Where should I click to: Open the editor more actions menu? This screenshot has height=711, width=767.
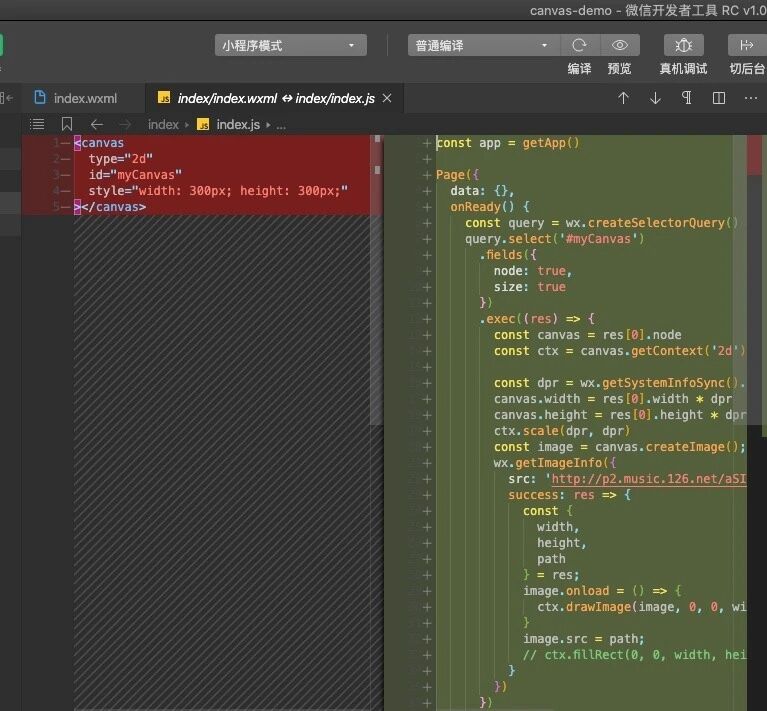(750, 98)
